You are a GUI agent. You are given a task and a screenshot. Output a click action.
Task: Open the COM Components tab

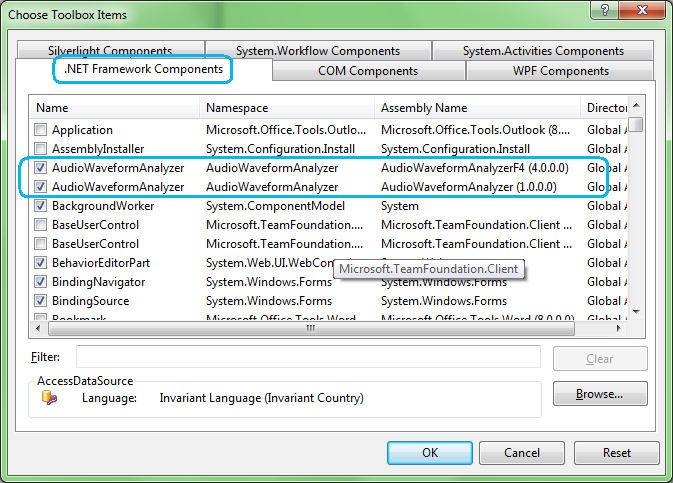368,71
